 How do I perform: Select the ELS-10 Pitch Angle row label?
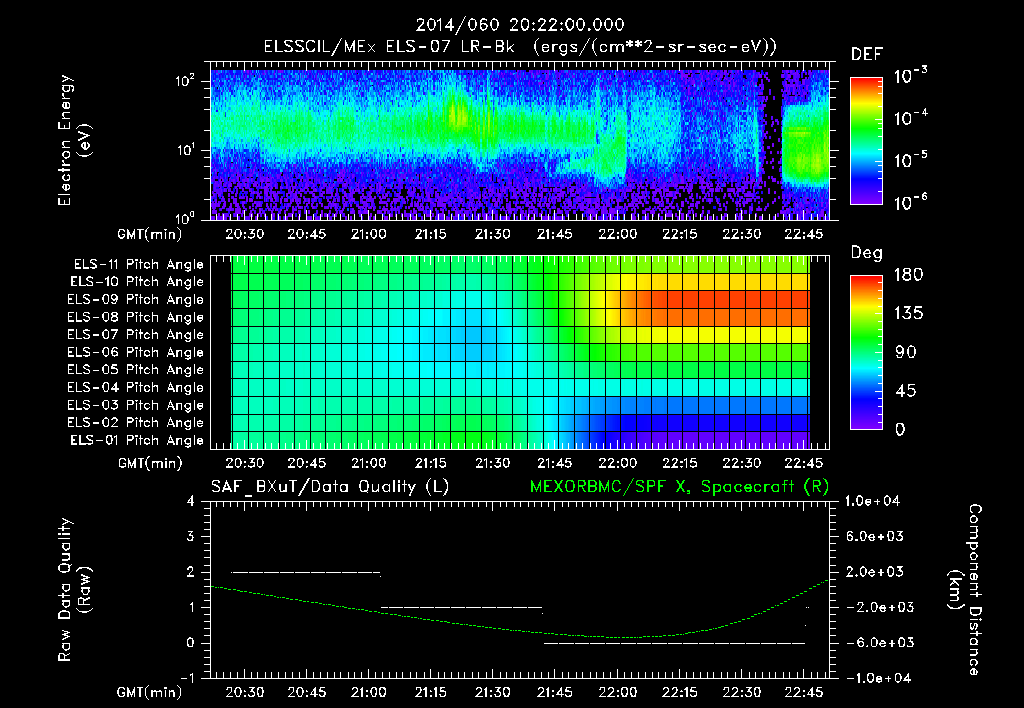click(137, 282)
